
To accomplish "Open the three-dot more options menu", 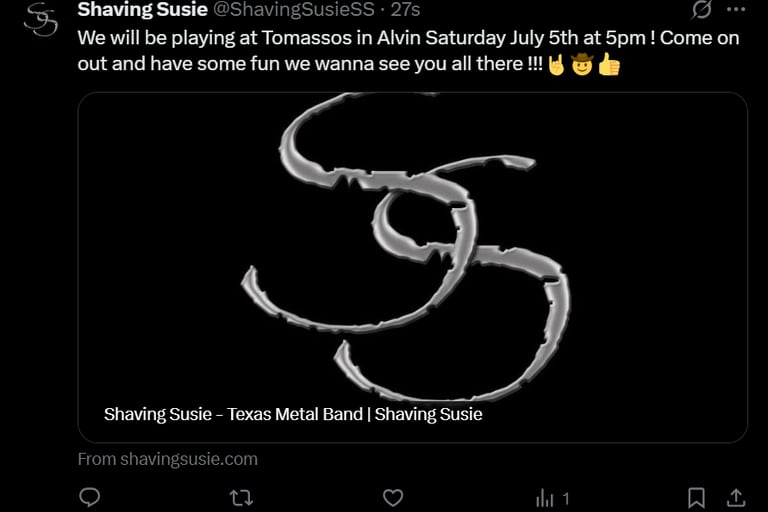I will click(736, 9).
